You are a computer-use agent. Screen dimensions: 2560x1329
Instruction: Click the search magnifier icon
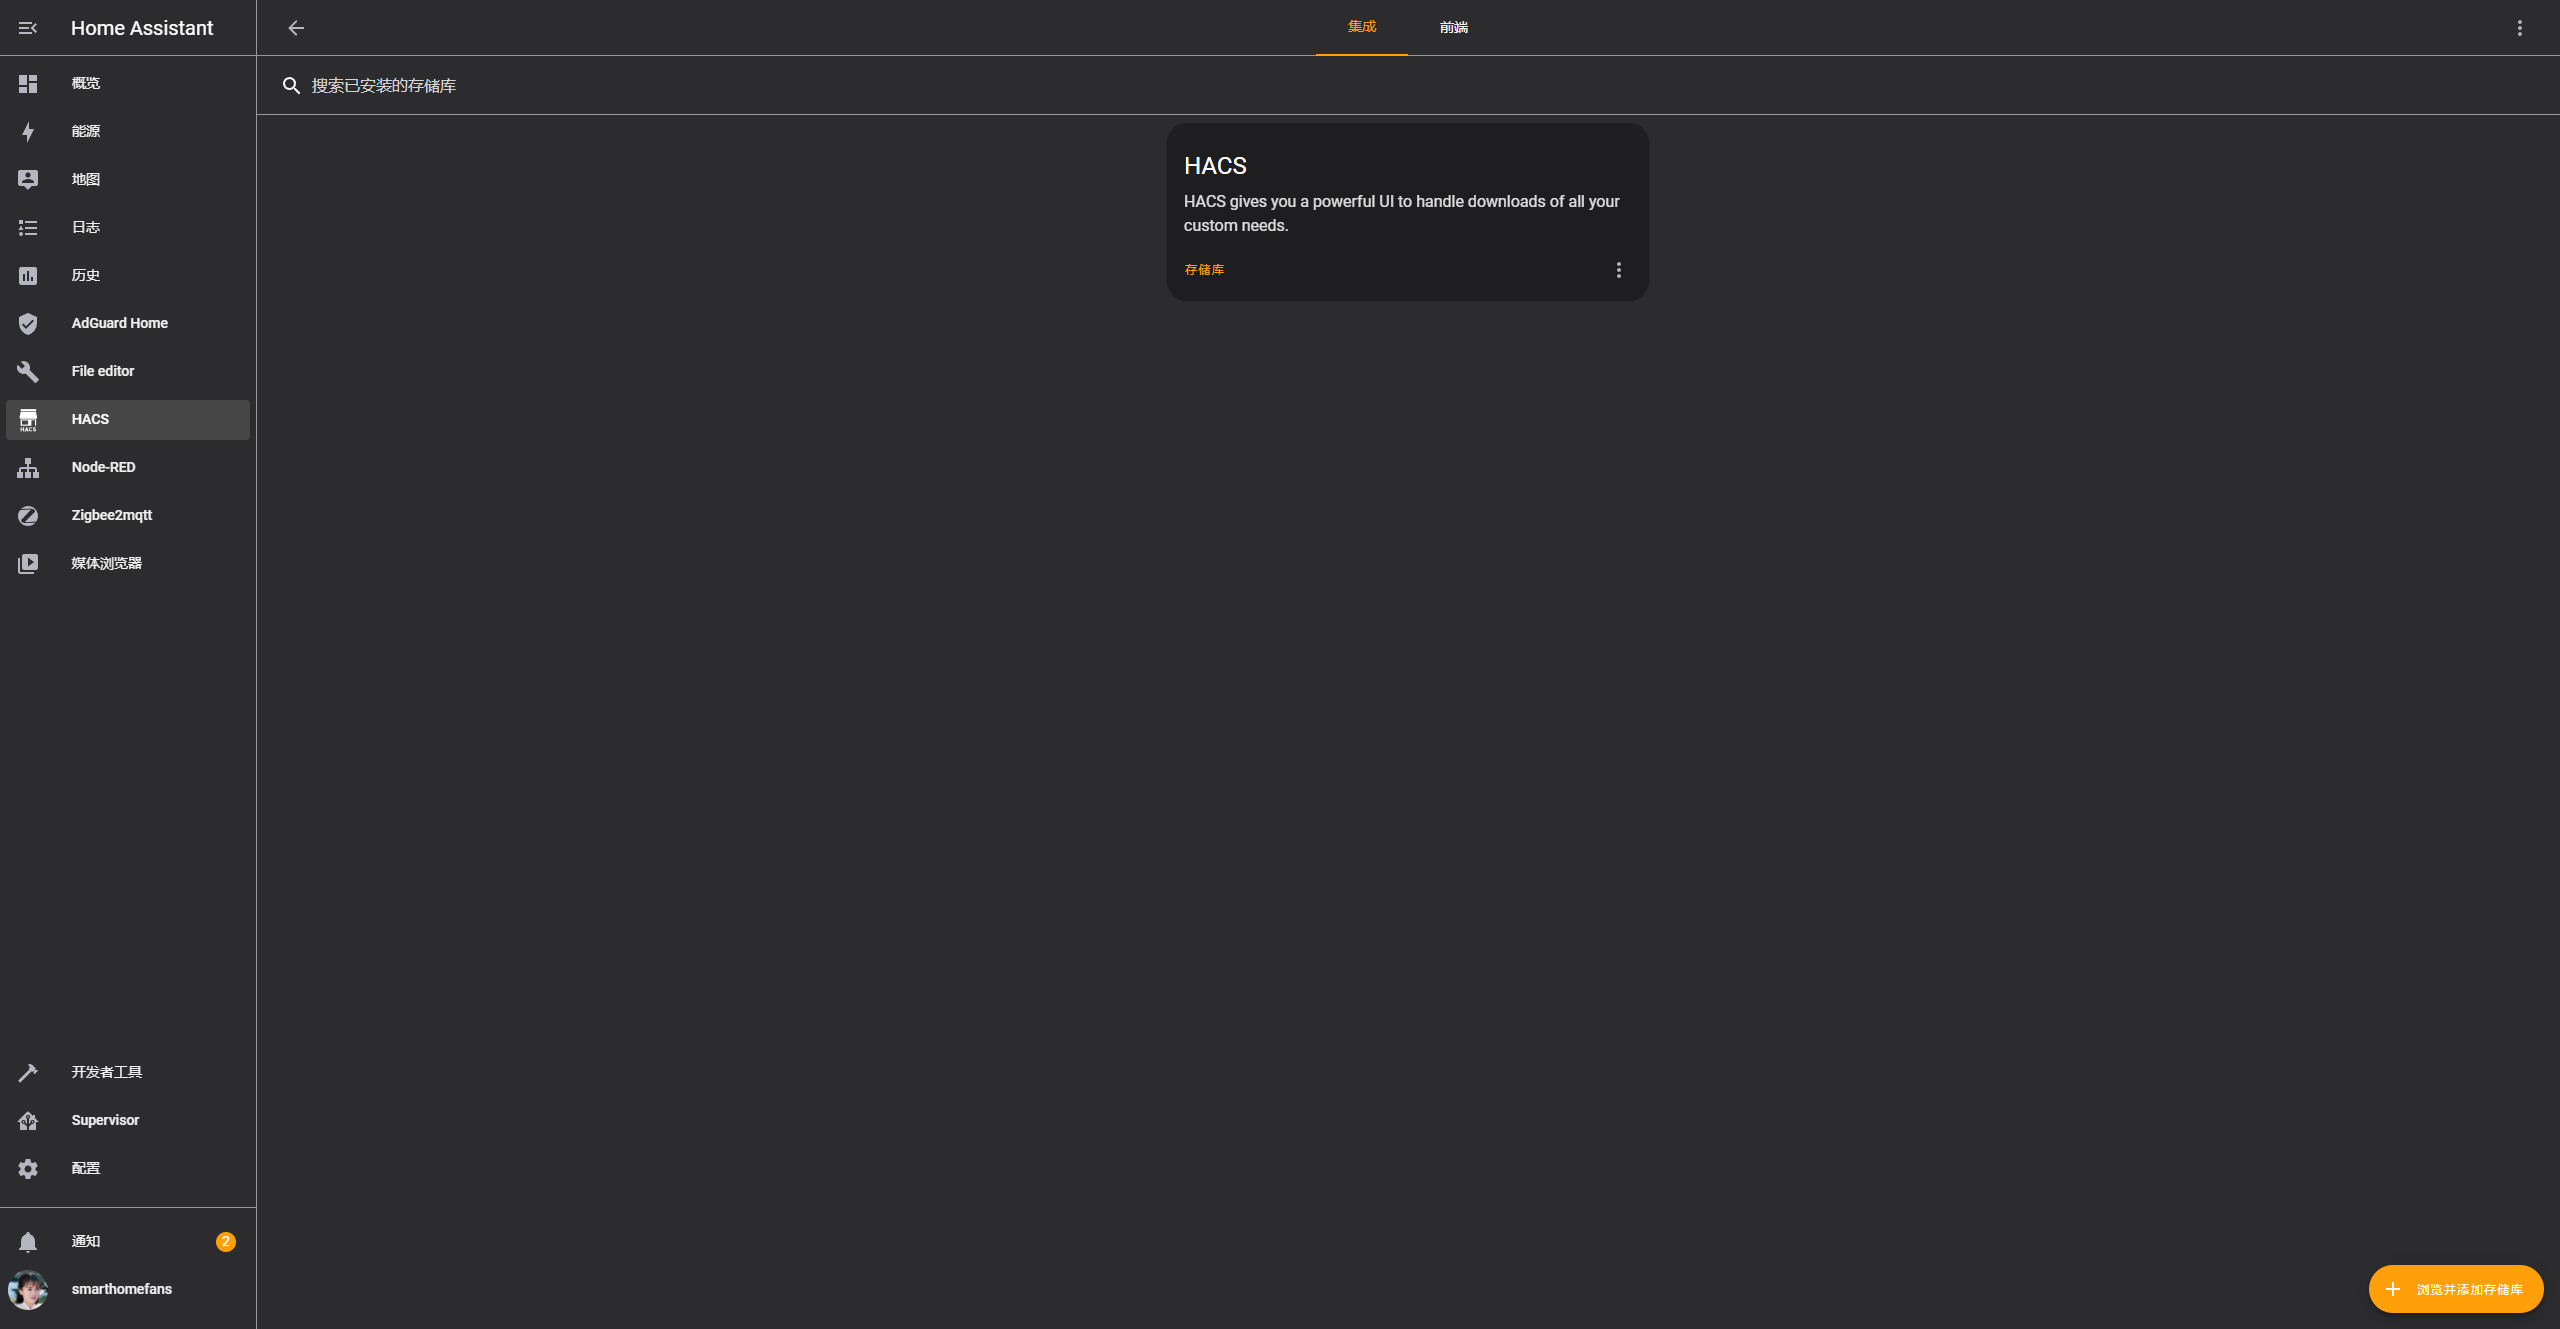tap(291, 86)
